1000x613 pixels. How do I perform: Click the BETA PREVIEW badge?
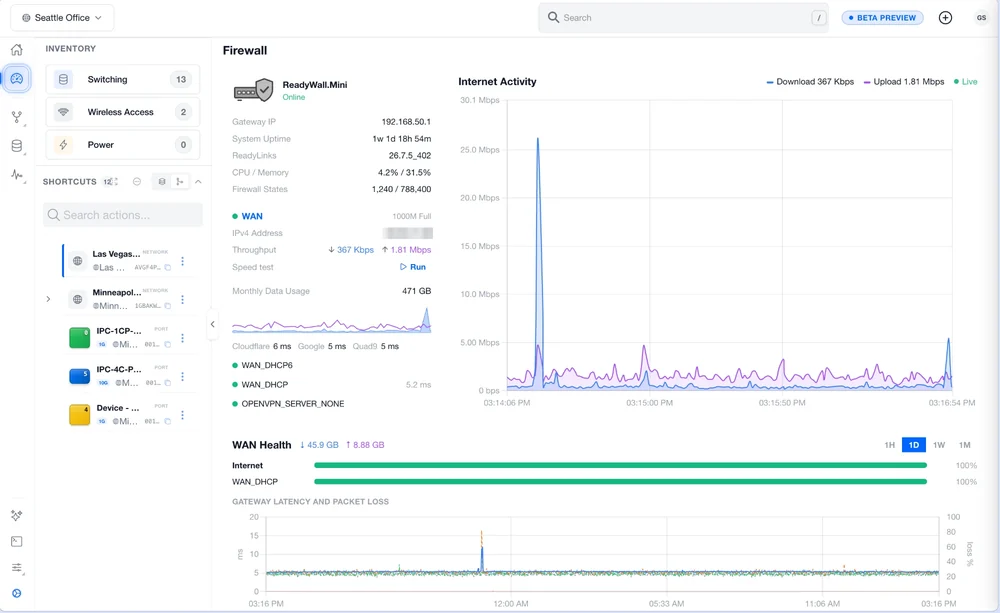[882, 18]
